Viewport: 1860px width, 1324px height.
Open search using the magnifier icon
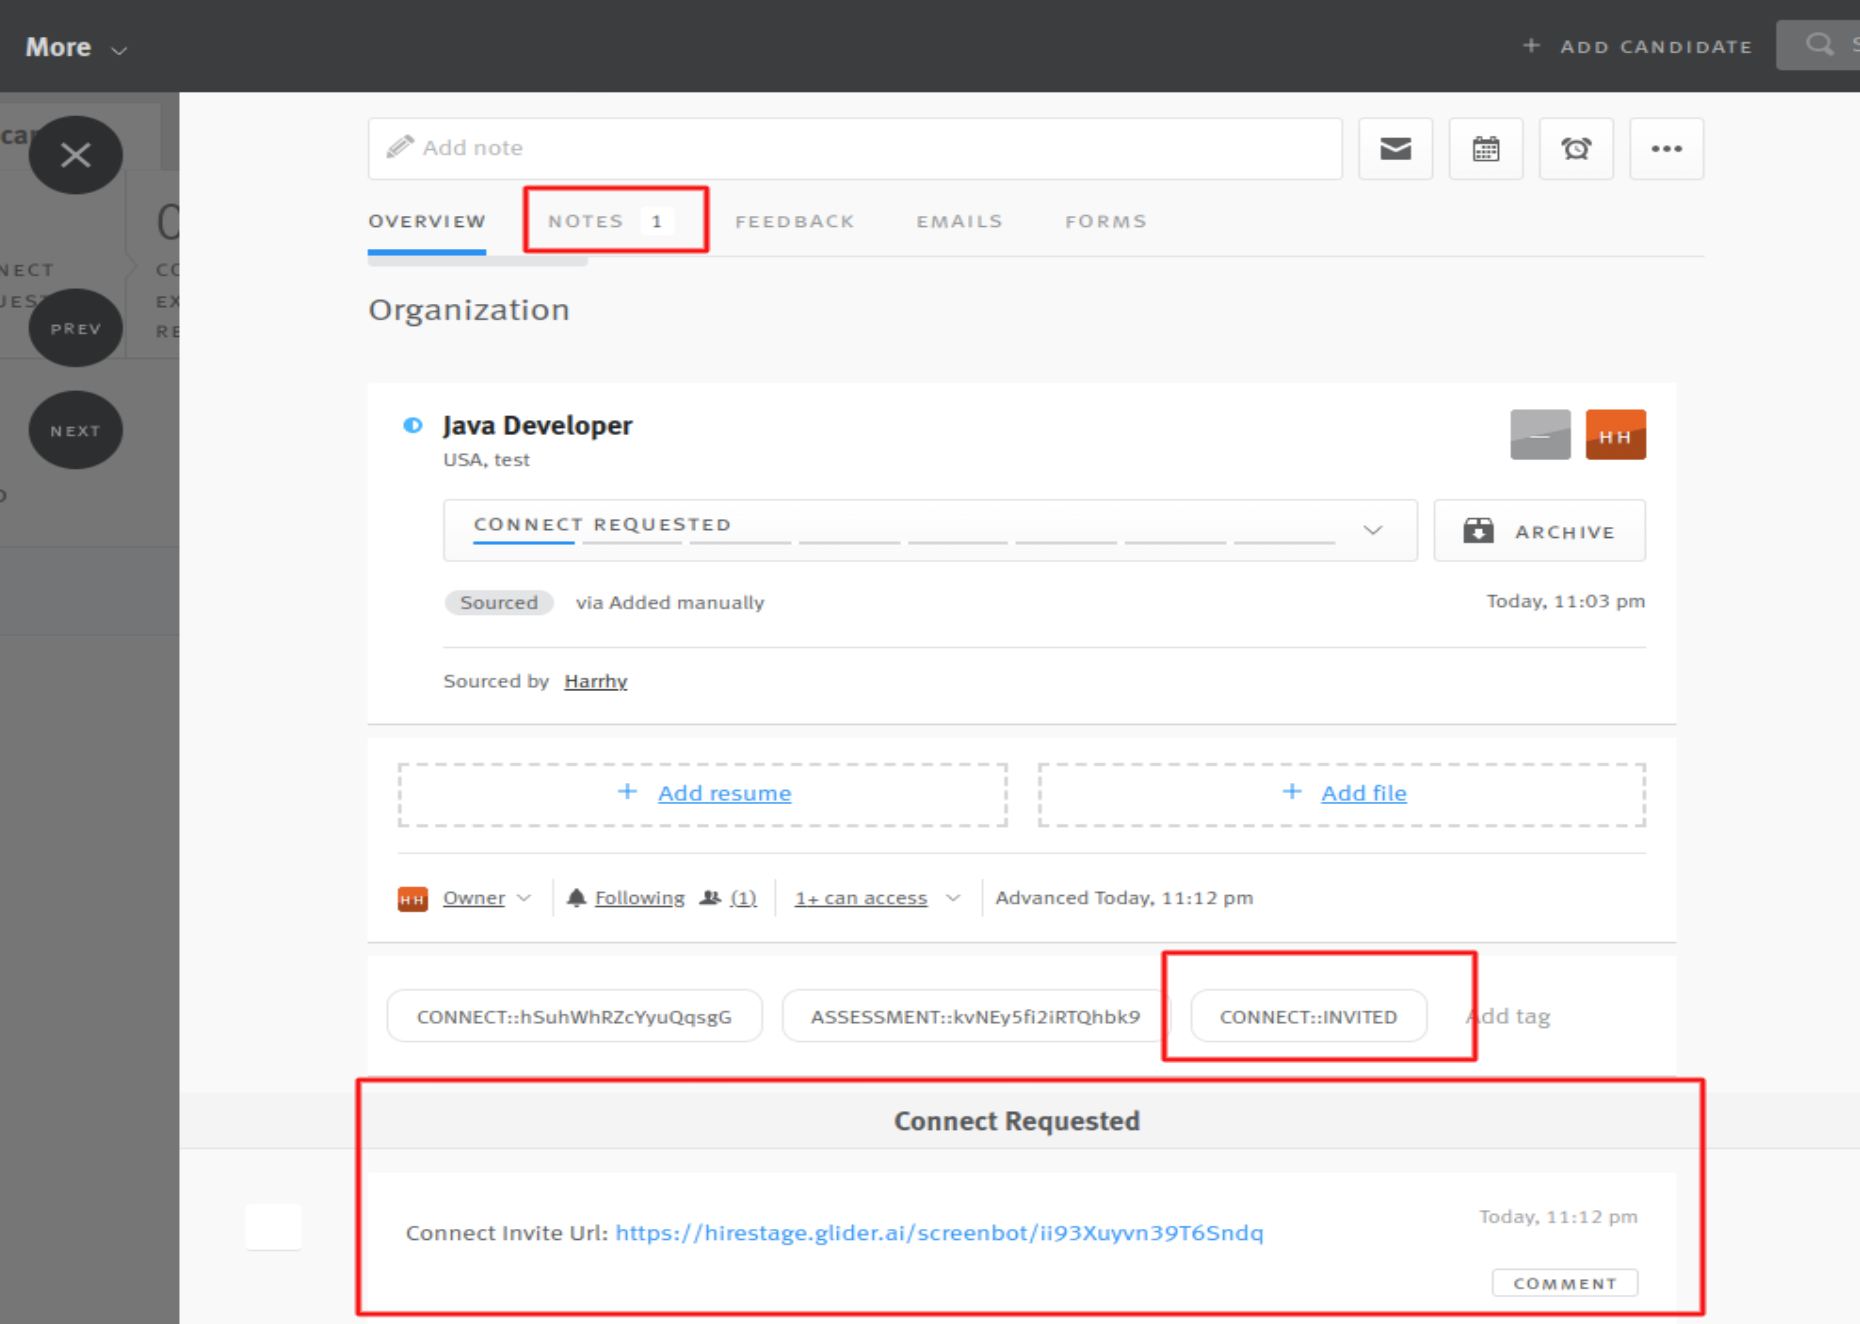tap(1818, 45)
